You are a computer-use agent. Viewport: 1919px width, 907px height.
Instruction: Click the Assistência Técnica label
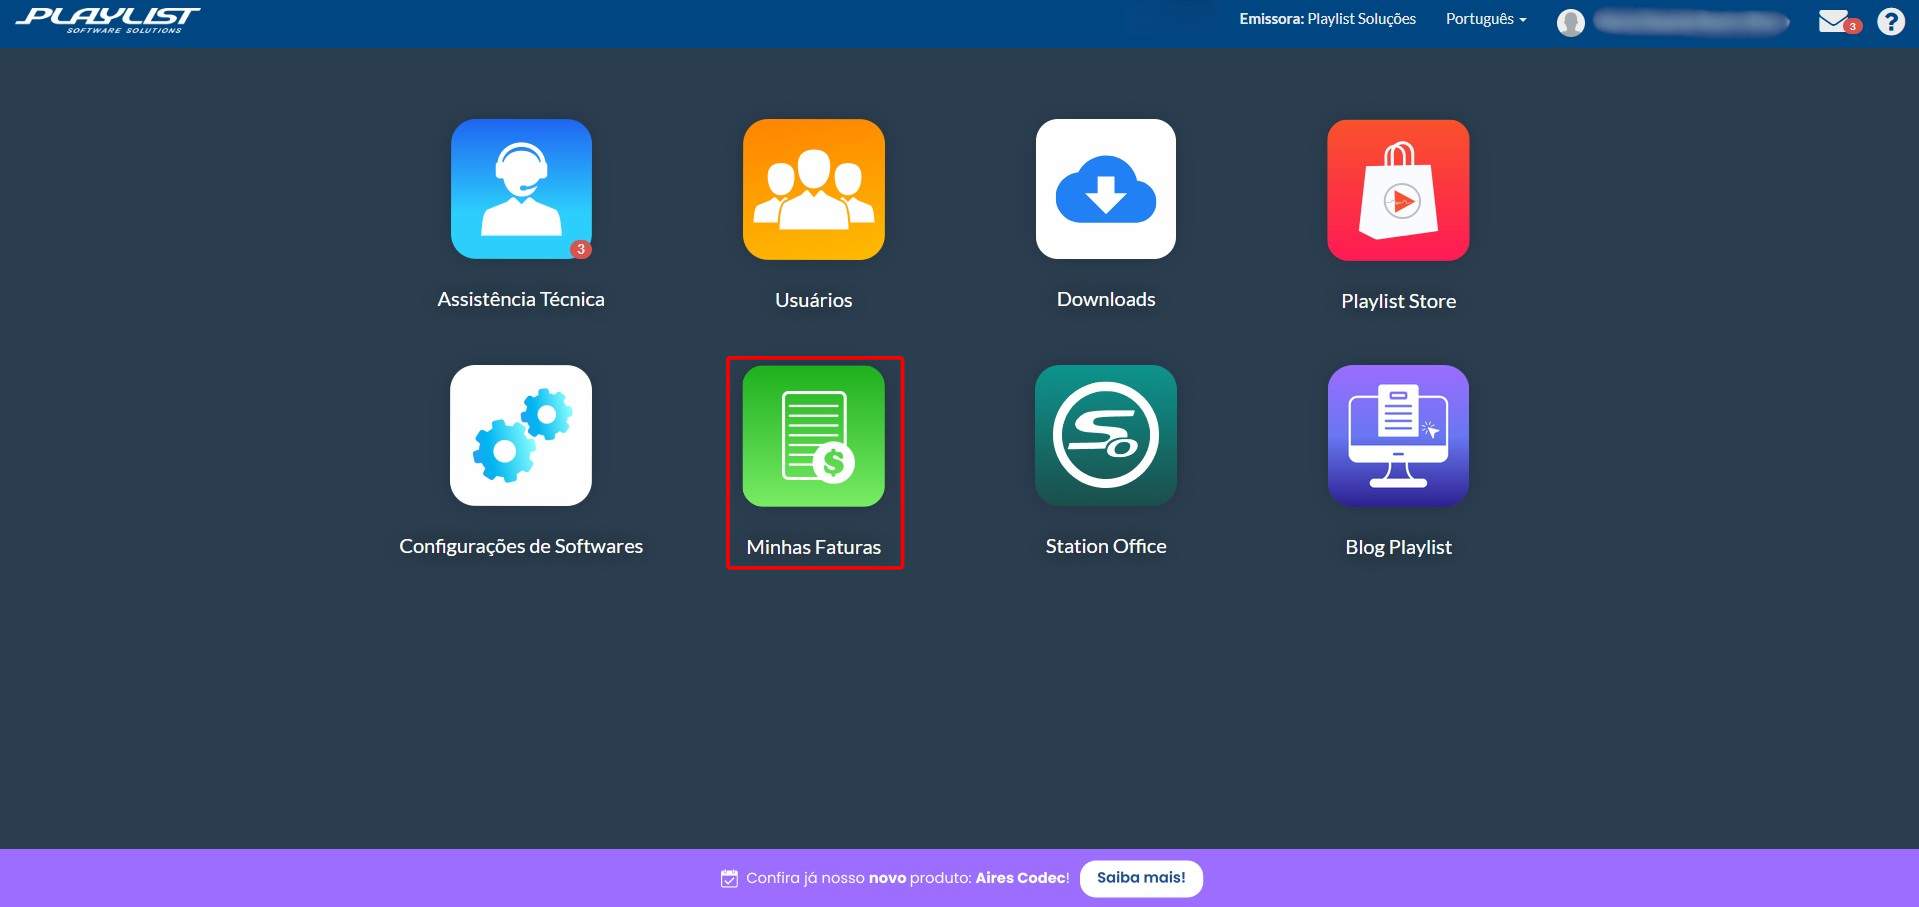(x=521, y=299)
